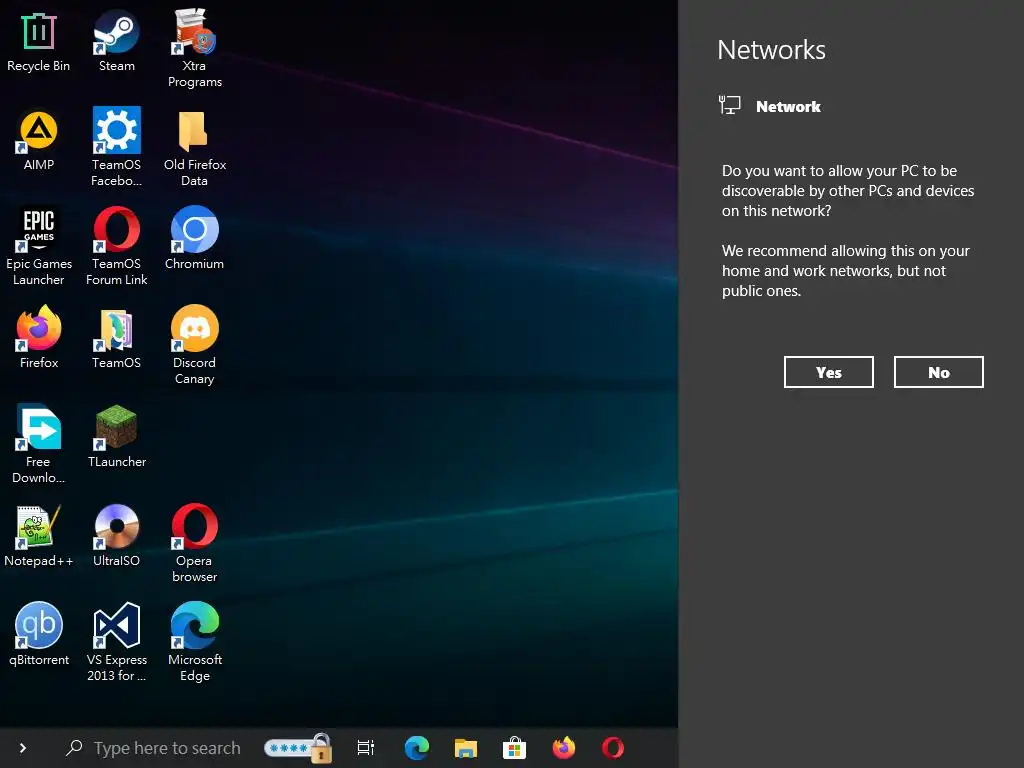Click the Task View taskbar icon
Screen dimensions: 1024x768
tap(366, 747)
